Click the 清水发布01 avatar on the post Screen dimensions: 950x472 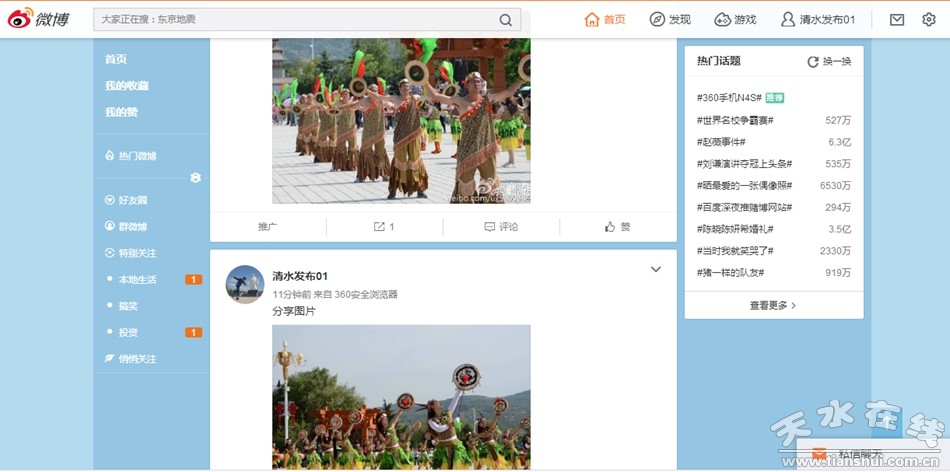(245, 284)
